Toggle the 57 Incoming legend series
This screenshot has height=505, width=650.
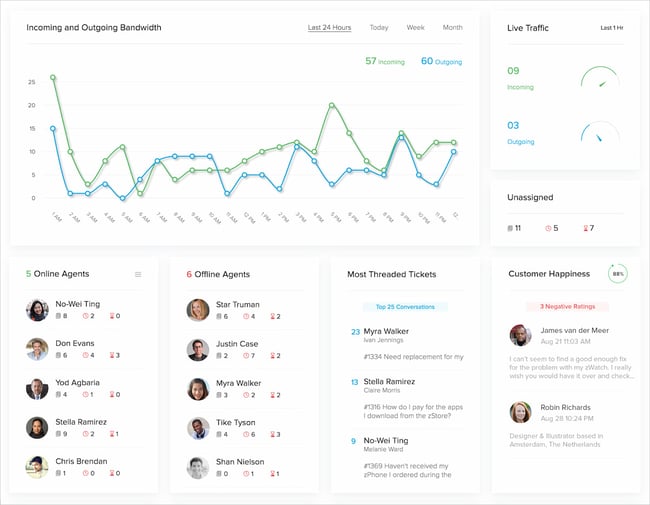pos(385,61)
